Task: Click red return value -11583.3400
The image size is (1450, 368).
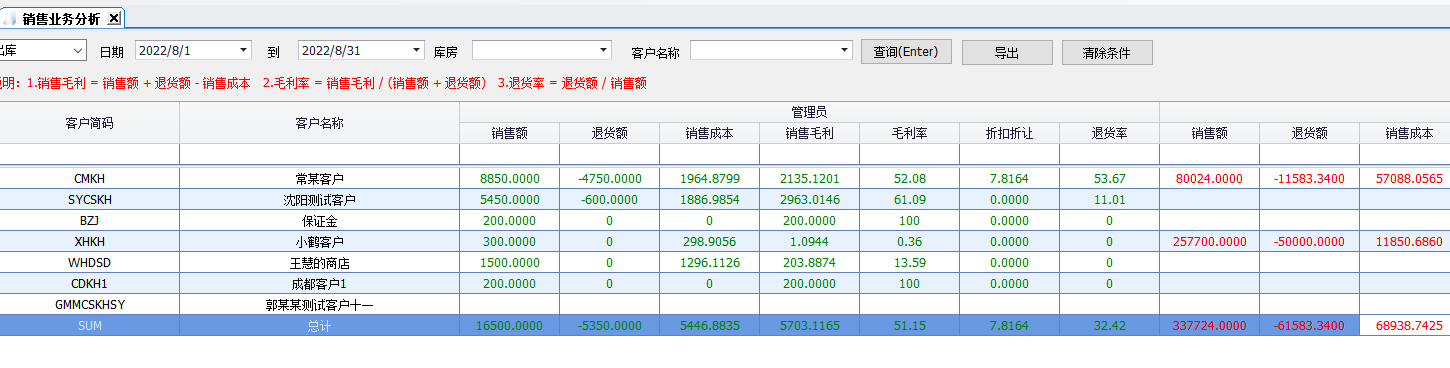Action: [1309, 178]
